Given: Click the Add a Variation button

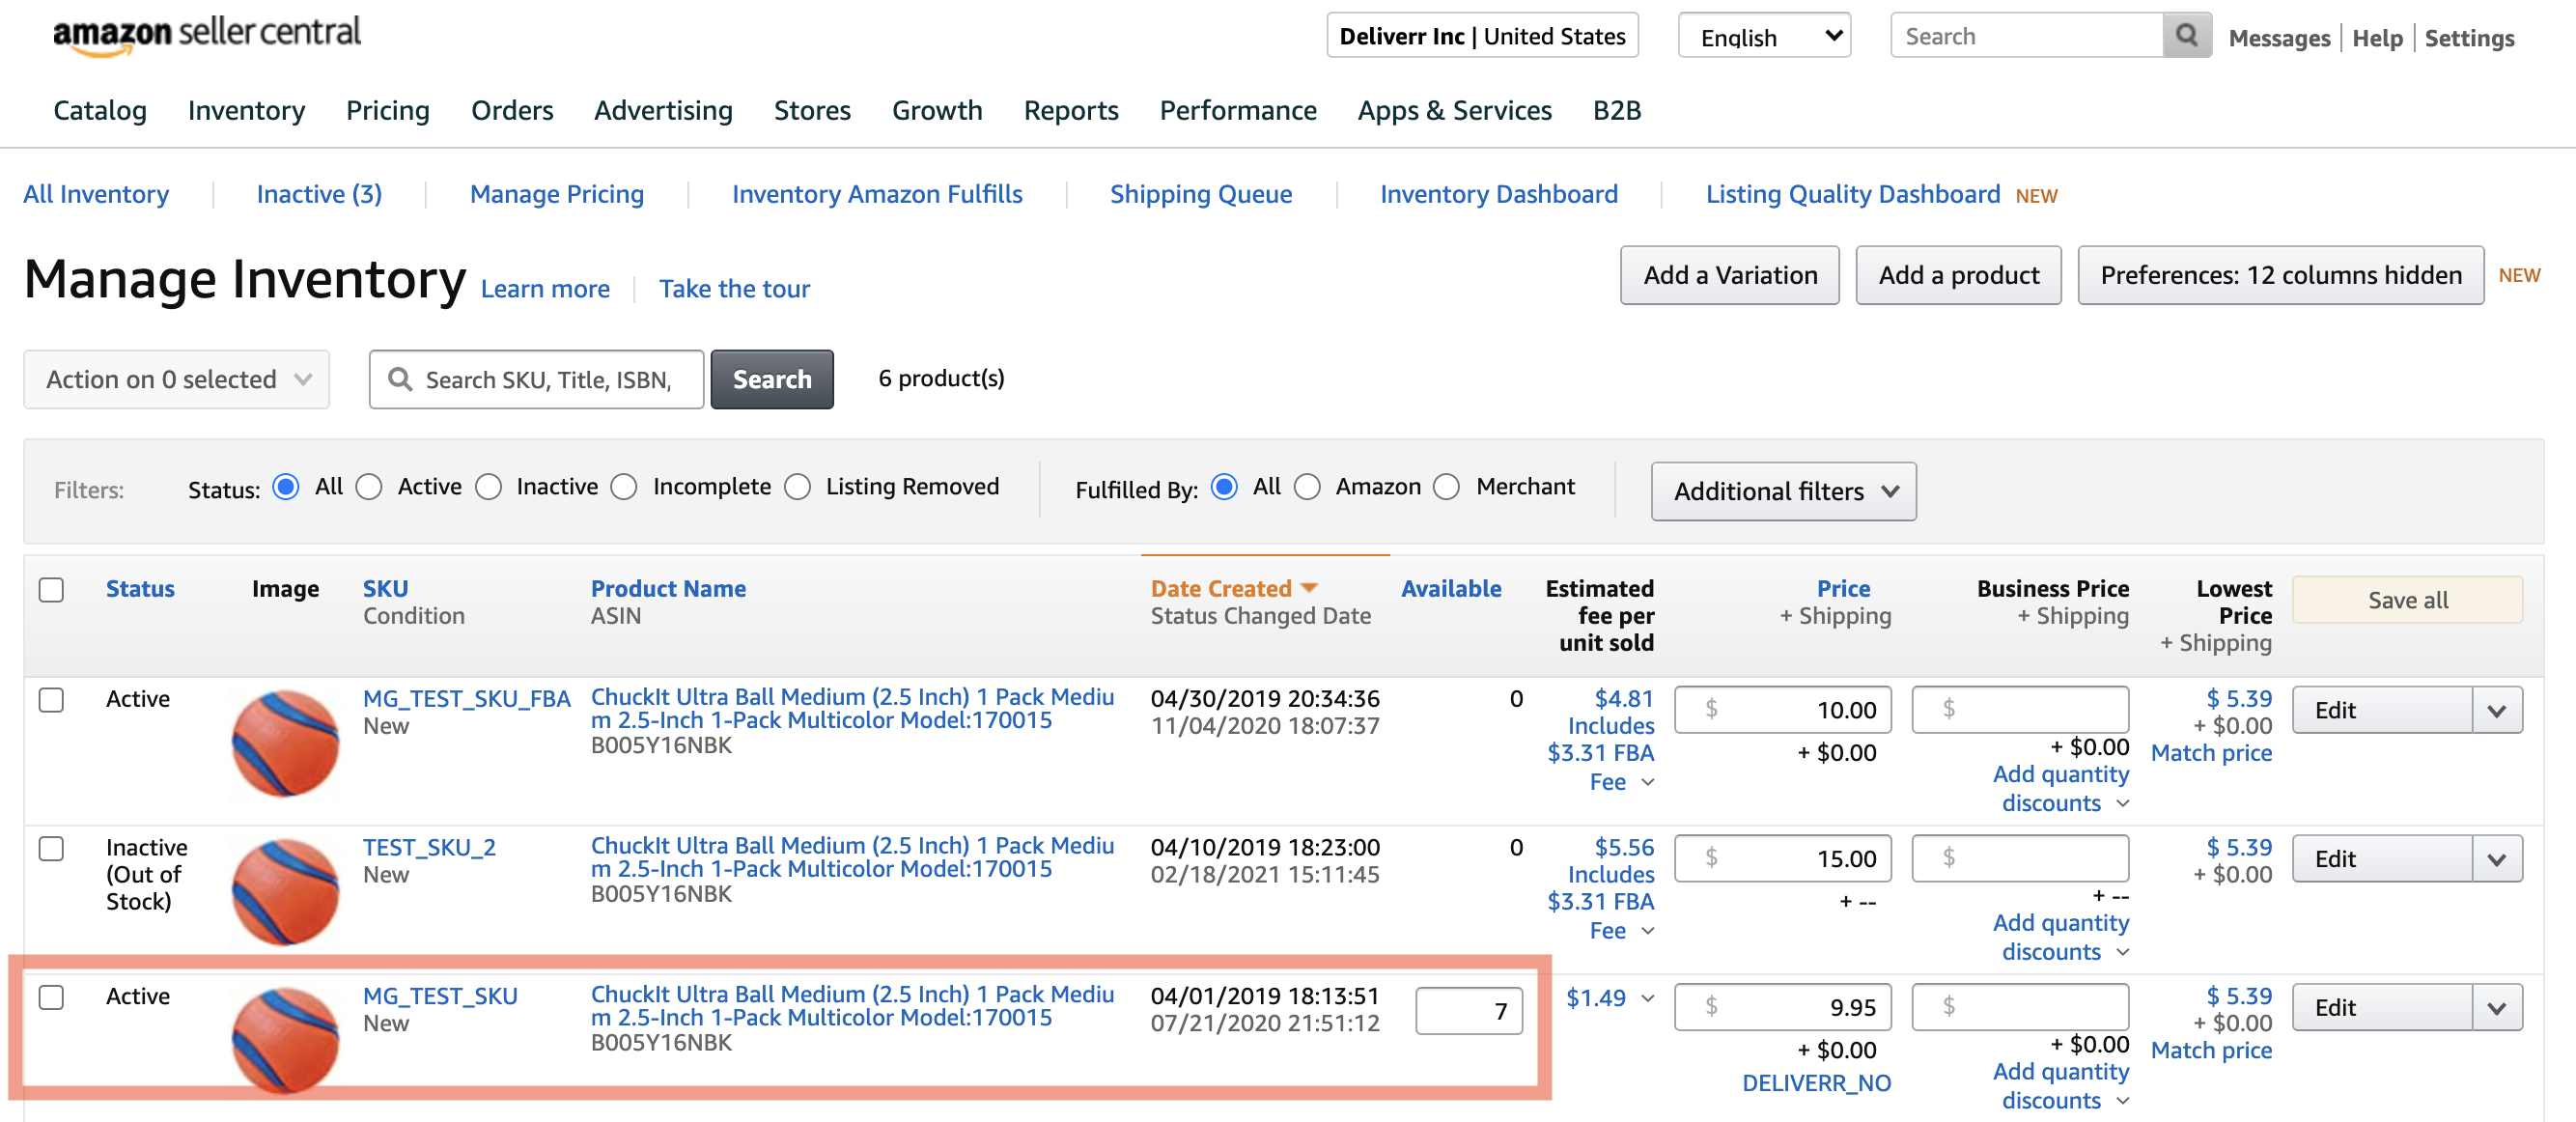Looking at the screenshot, I should (x=1730, y=275).
